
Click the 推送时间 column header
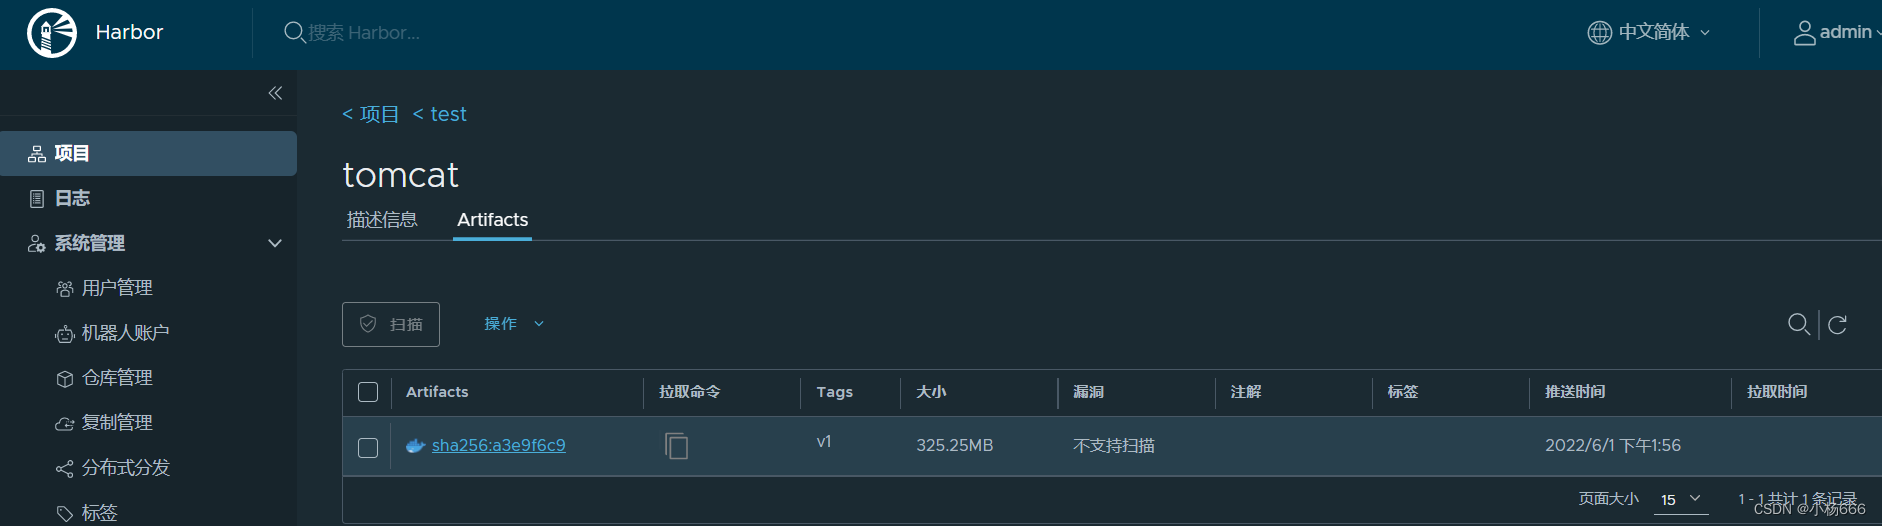[x=1575, y=392]
